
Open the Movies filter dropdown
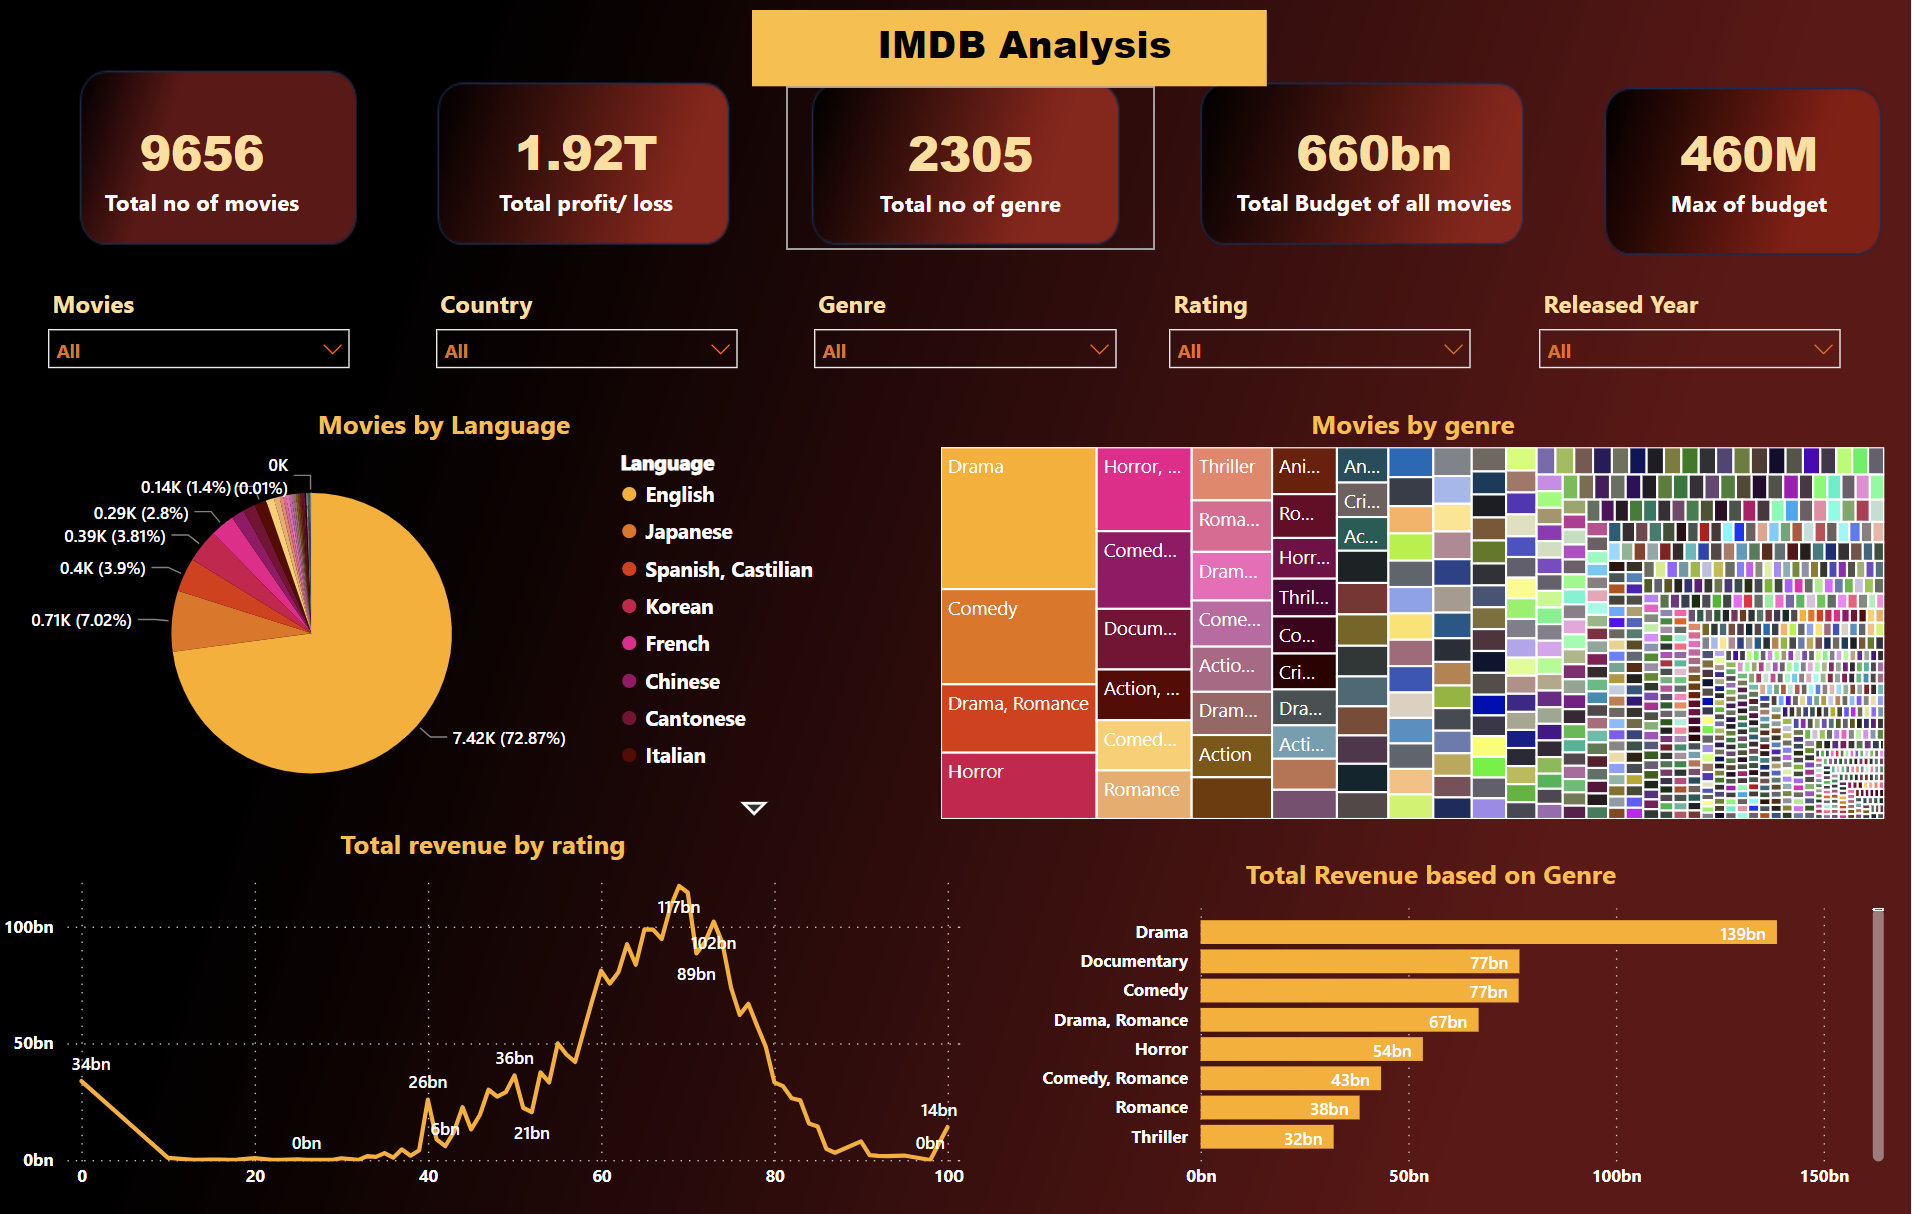click(x=198, y=350)
